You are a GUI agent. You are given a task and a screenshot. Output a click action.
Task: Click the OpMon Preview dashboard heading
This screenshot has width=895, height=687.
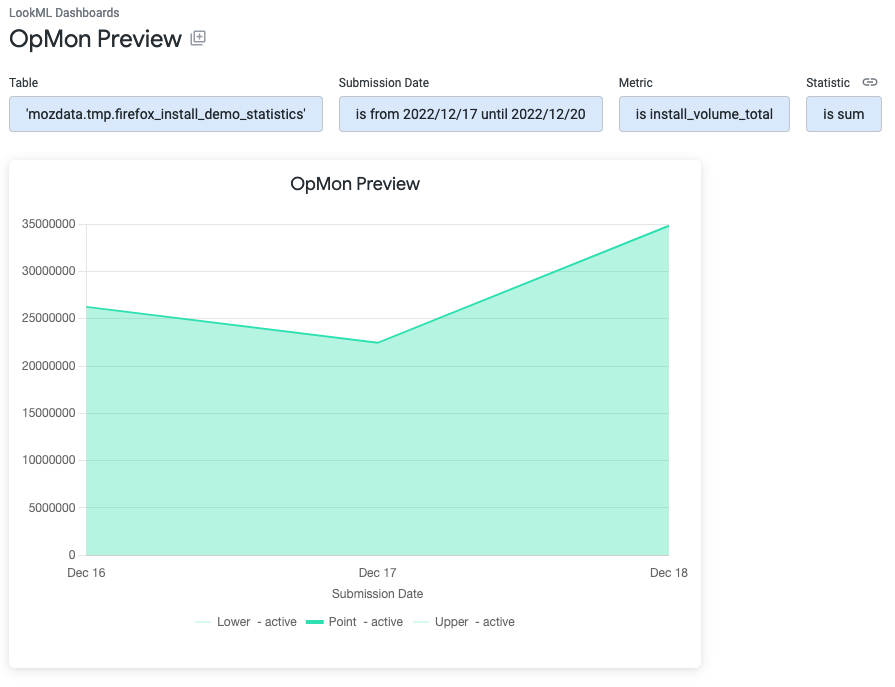point(95,39)
